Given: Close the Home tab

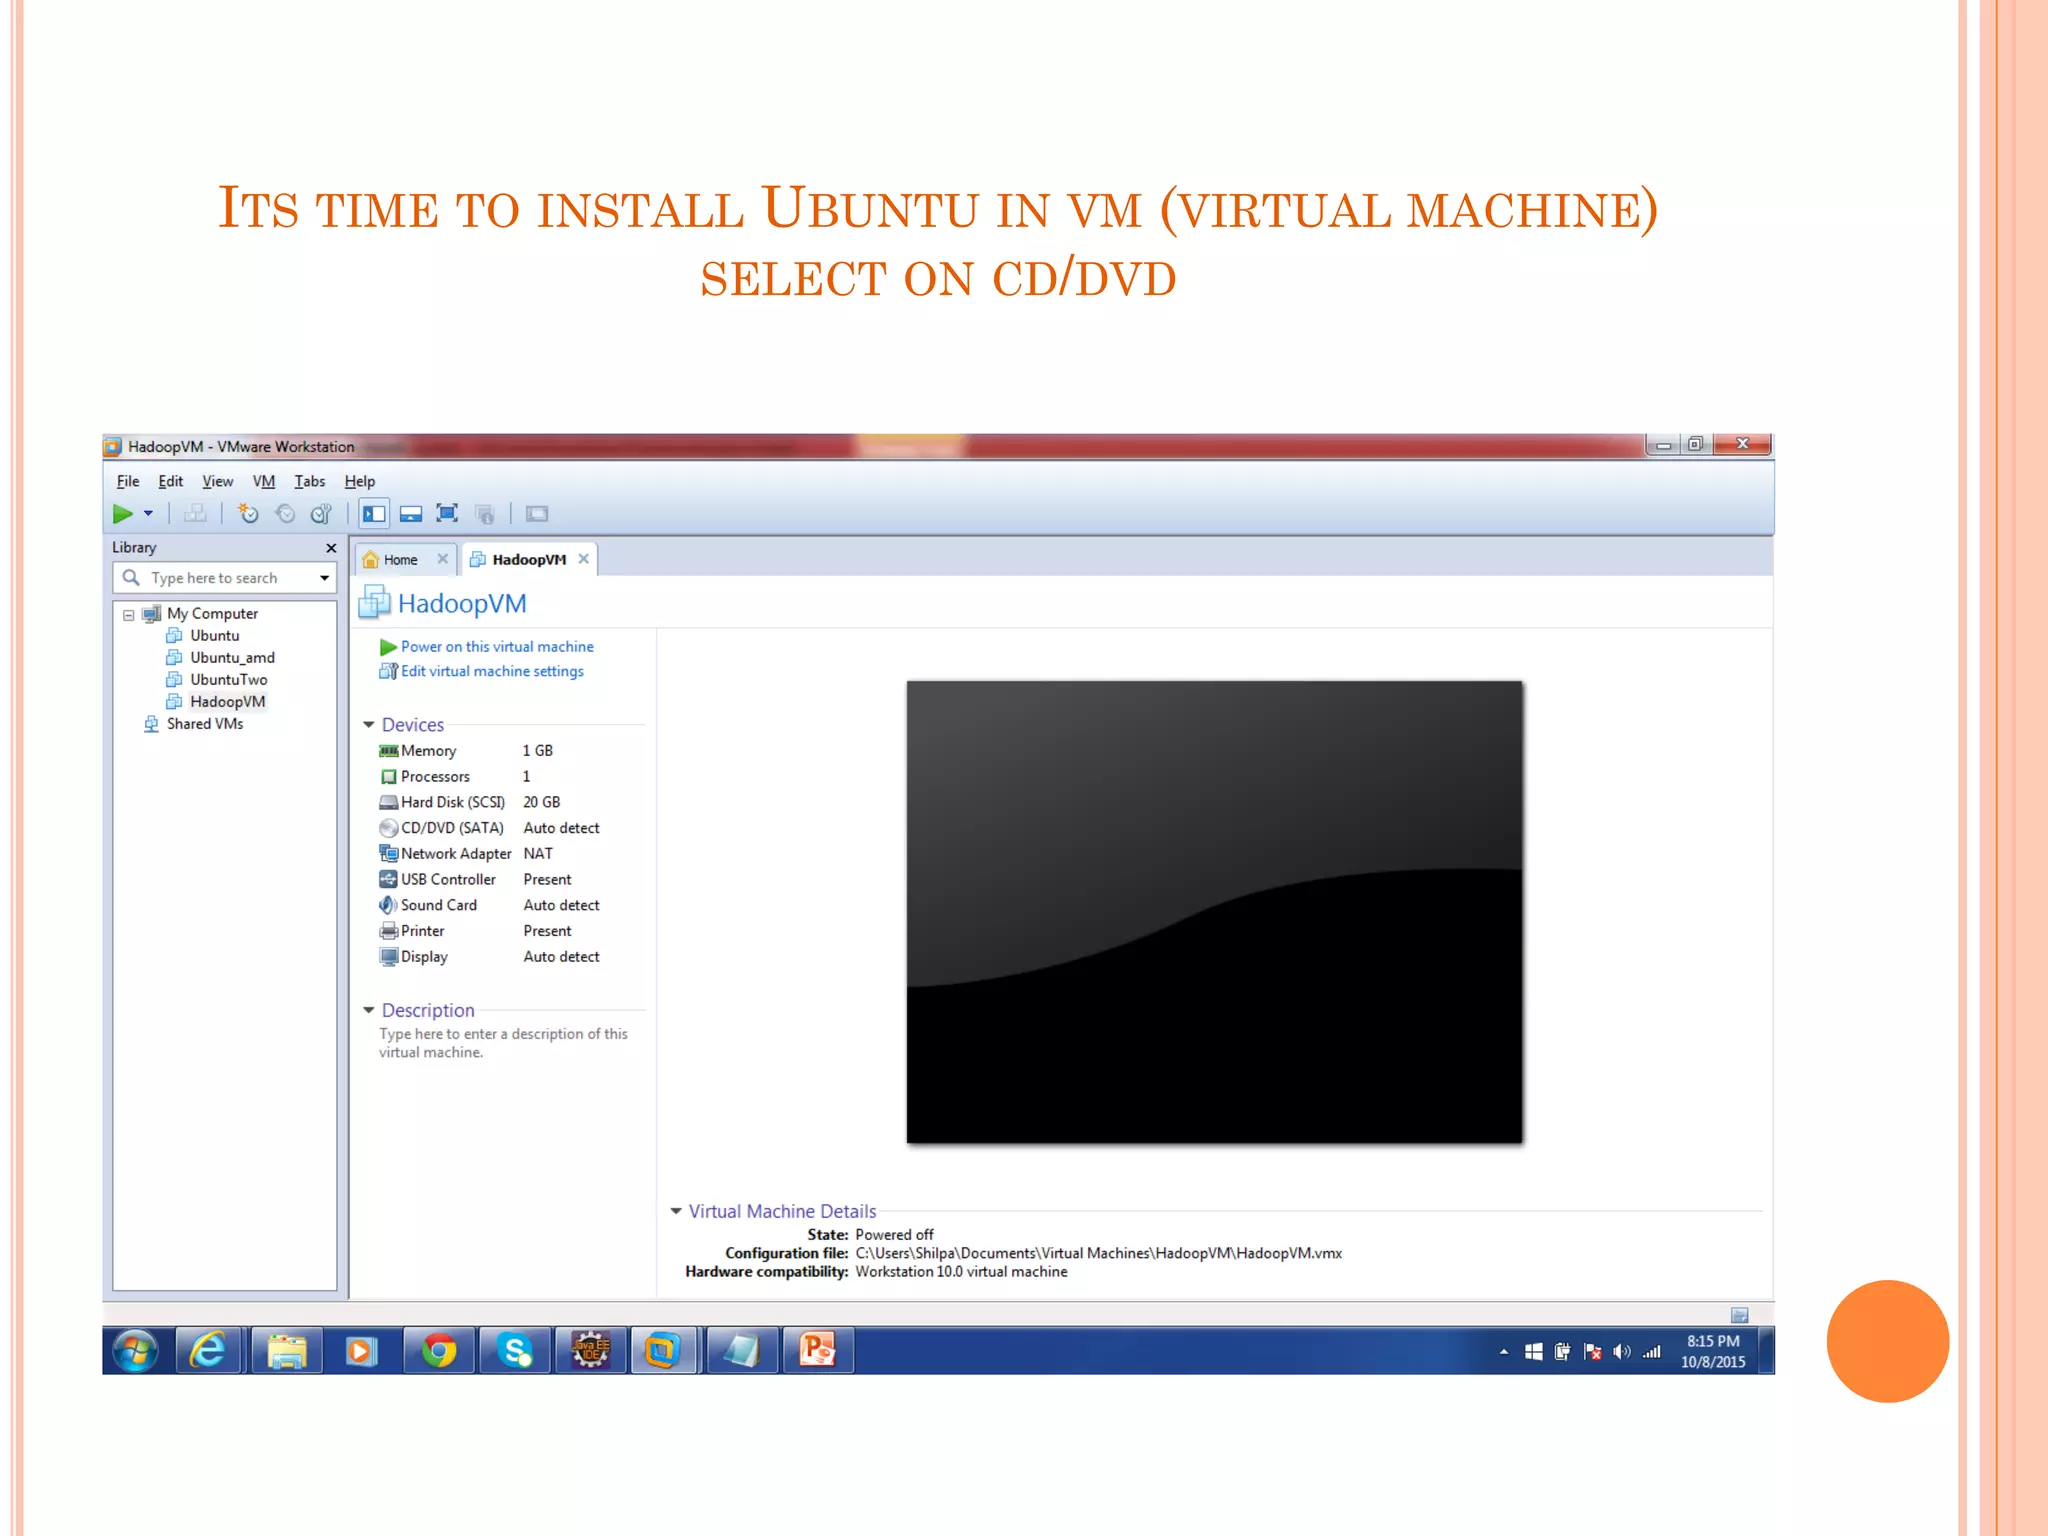Looking at the screenshot, I should click(443, 559).
